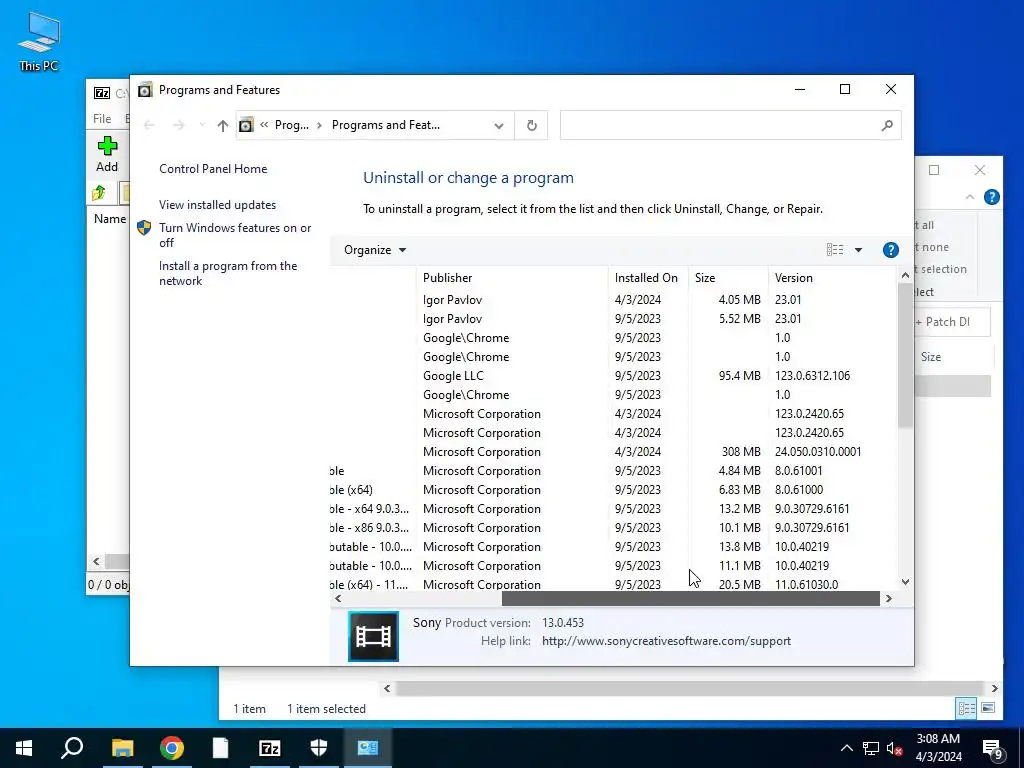Select the 13.2 MB Microsoft Corporation row

[x=614, y=508]
